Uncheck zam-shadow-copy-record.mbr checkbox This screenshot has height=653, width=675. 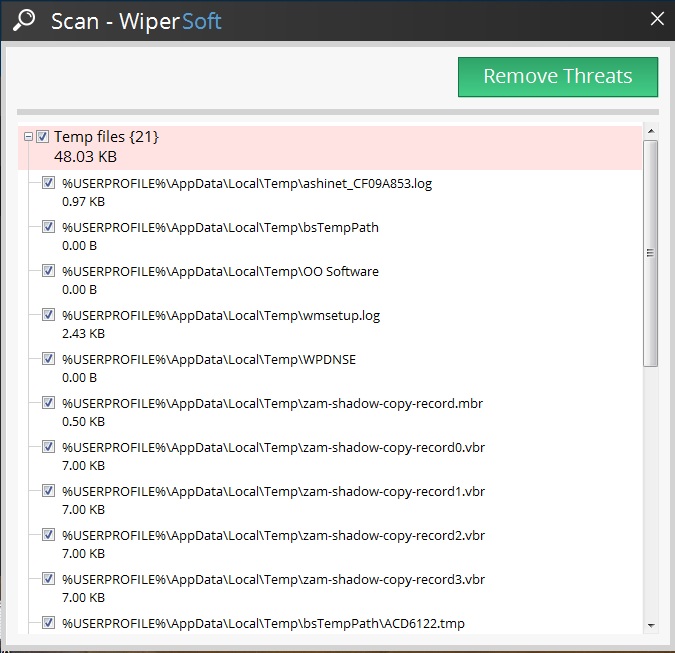tap(48, 402)
